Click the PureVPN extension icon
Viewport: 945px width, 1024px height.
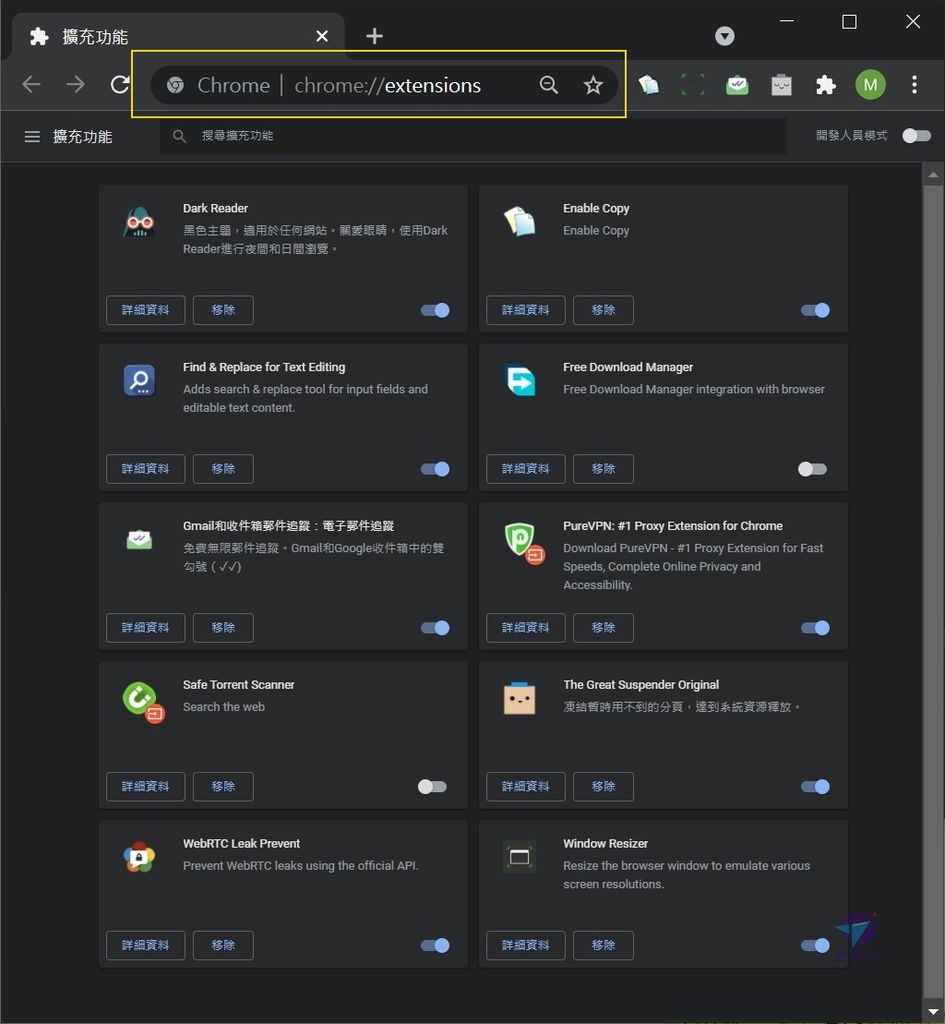point(524,542)
